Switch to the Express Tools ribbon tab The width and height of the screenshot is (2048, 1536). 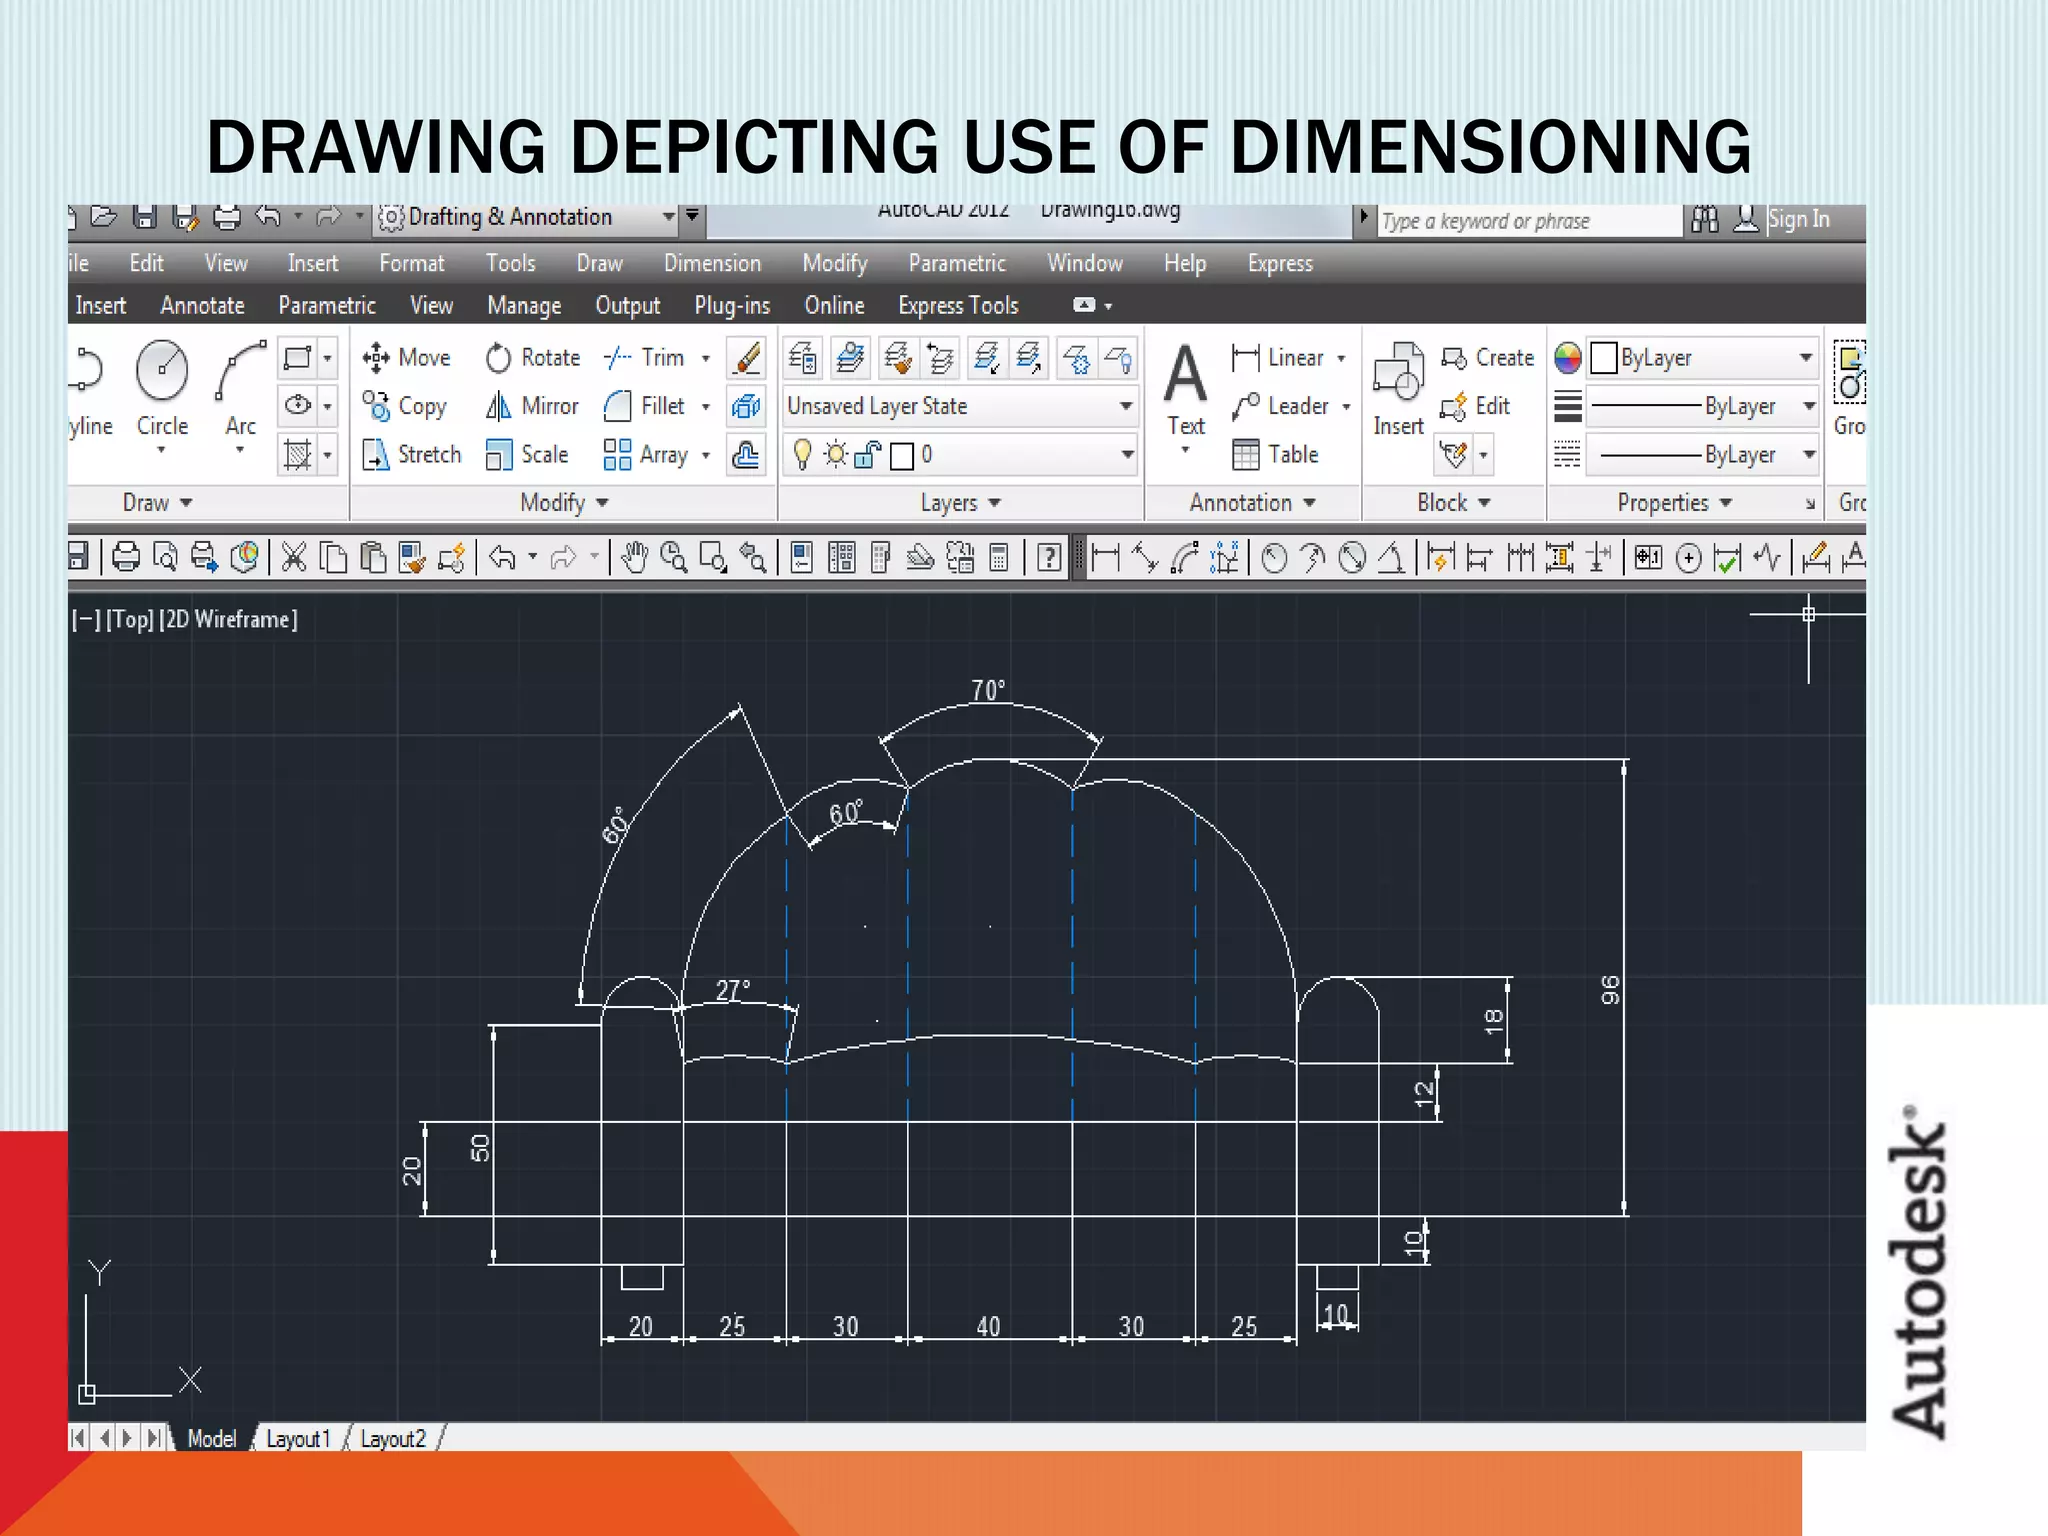tap(958, 306)
